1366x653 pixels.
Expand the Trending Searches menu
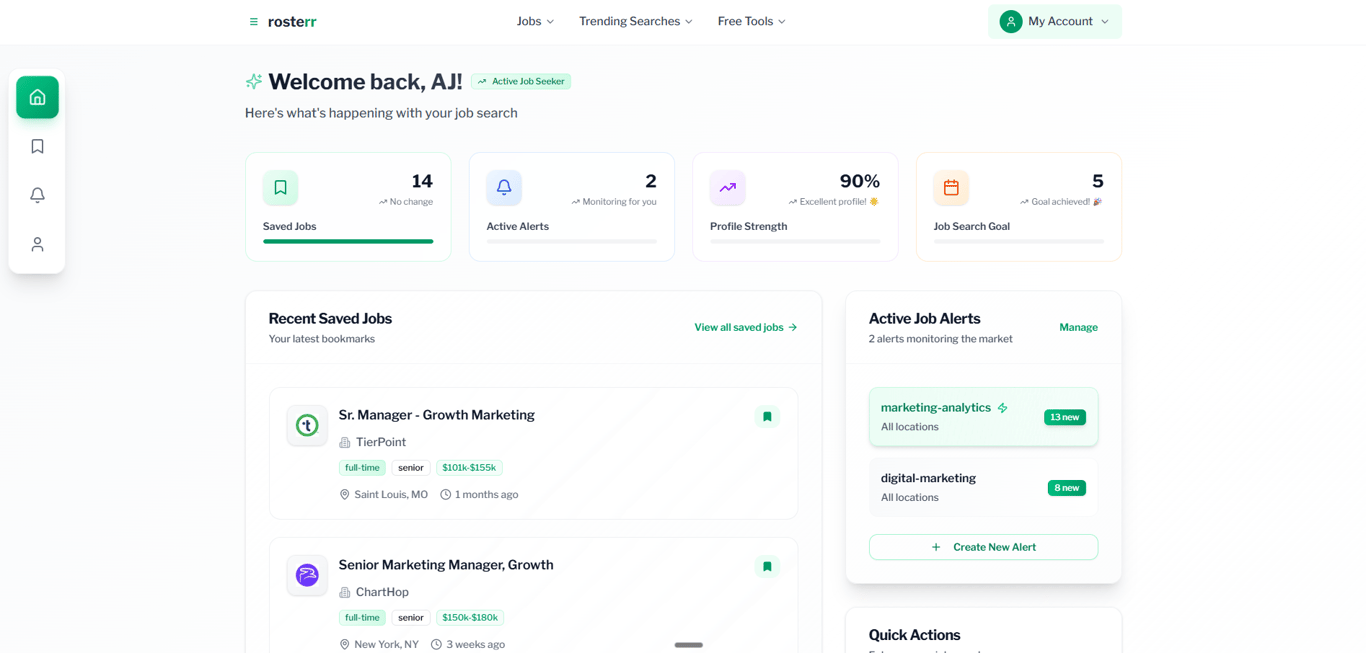635,21
